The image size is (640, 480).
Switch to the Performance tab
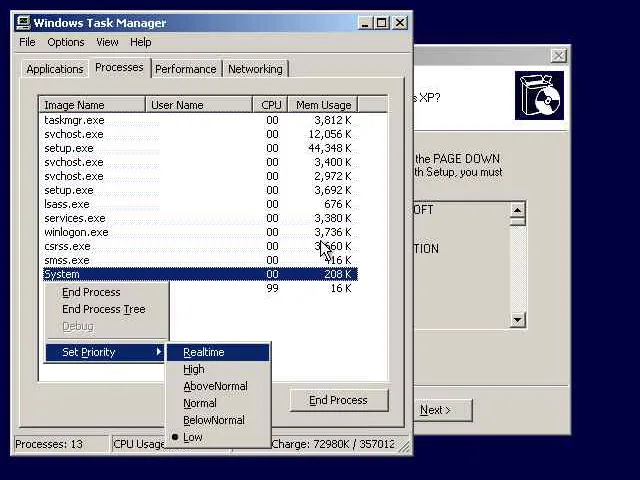pos(186,69)
